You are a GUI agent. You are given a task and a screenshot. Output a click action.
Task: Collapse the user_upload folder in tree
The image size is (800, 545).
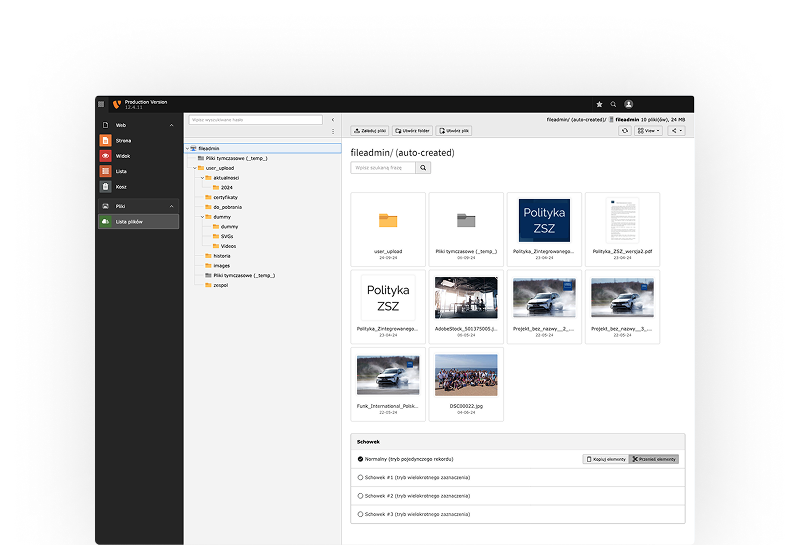click(x=196, y=168)
